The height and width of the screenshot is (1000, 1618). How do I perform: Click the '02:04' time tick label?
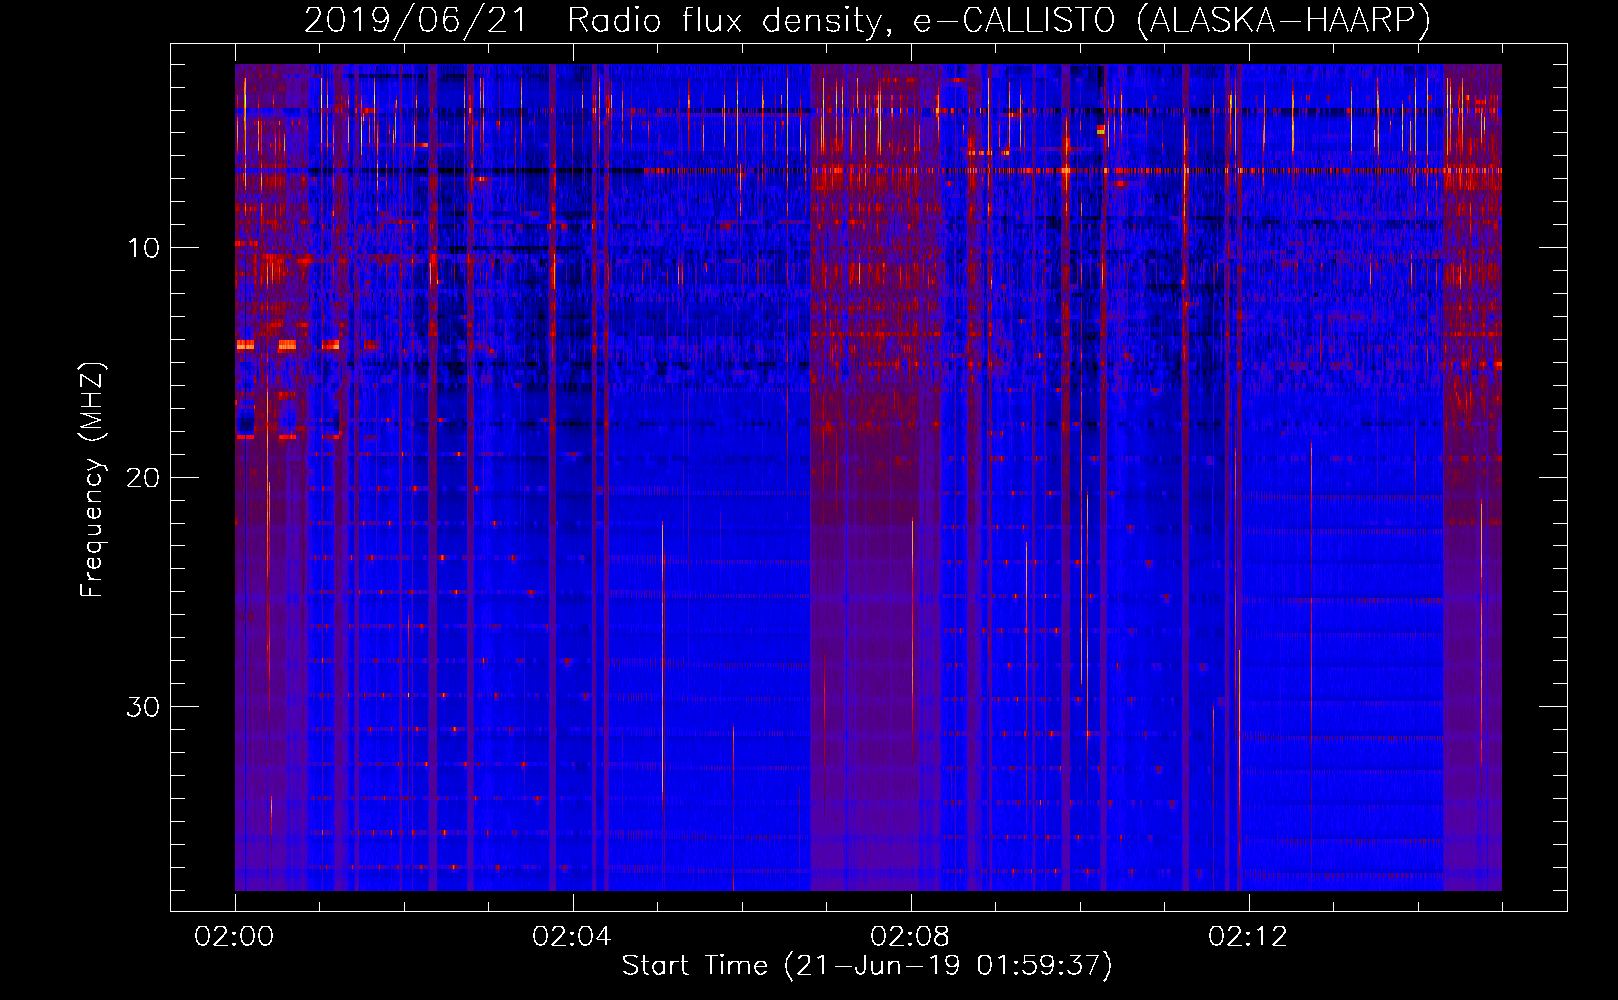point(572,937)
